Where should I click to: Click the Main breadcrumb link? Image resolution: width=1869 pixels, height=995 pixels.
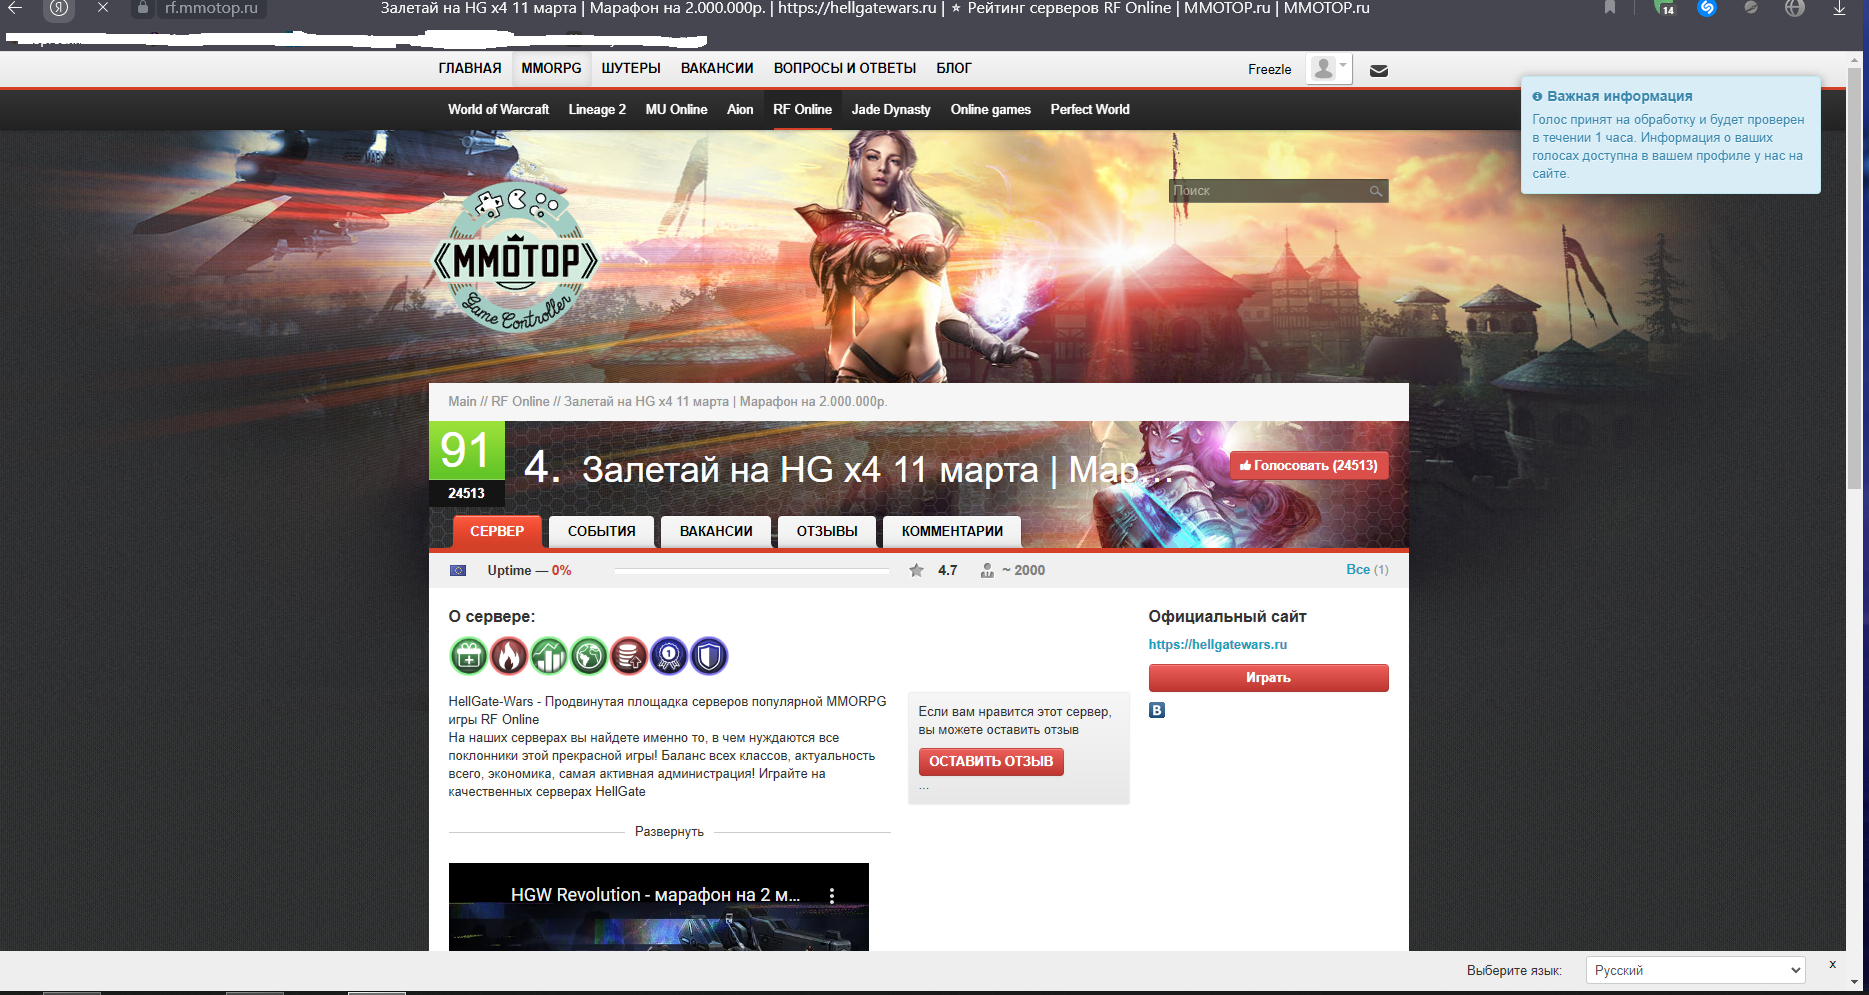click(x=462, y=401)
